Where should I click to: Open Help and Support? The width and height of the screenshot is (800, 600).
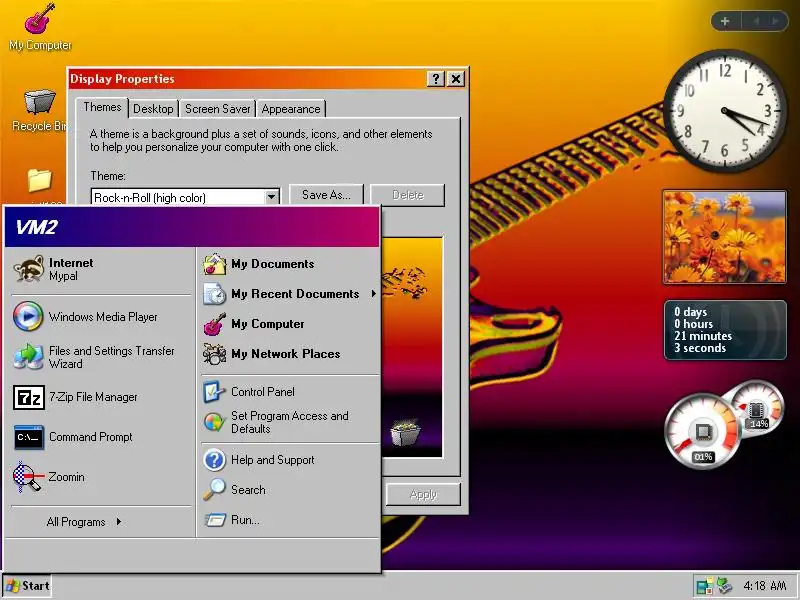tap(290, 460)
